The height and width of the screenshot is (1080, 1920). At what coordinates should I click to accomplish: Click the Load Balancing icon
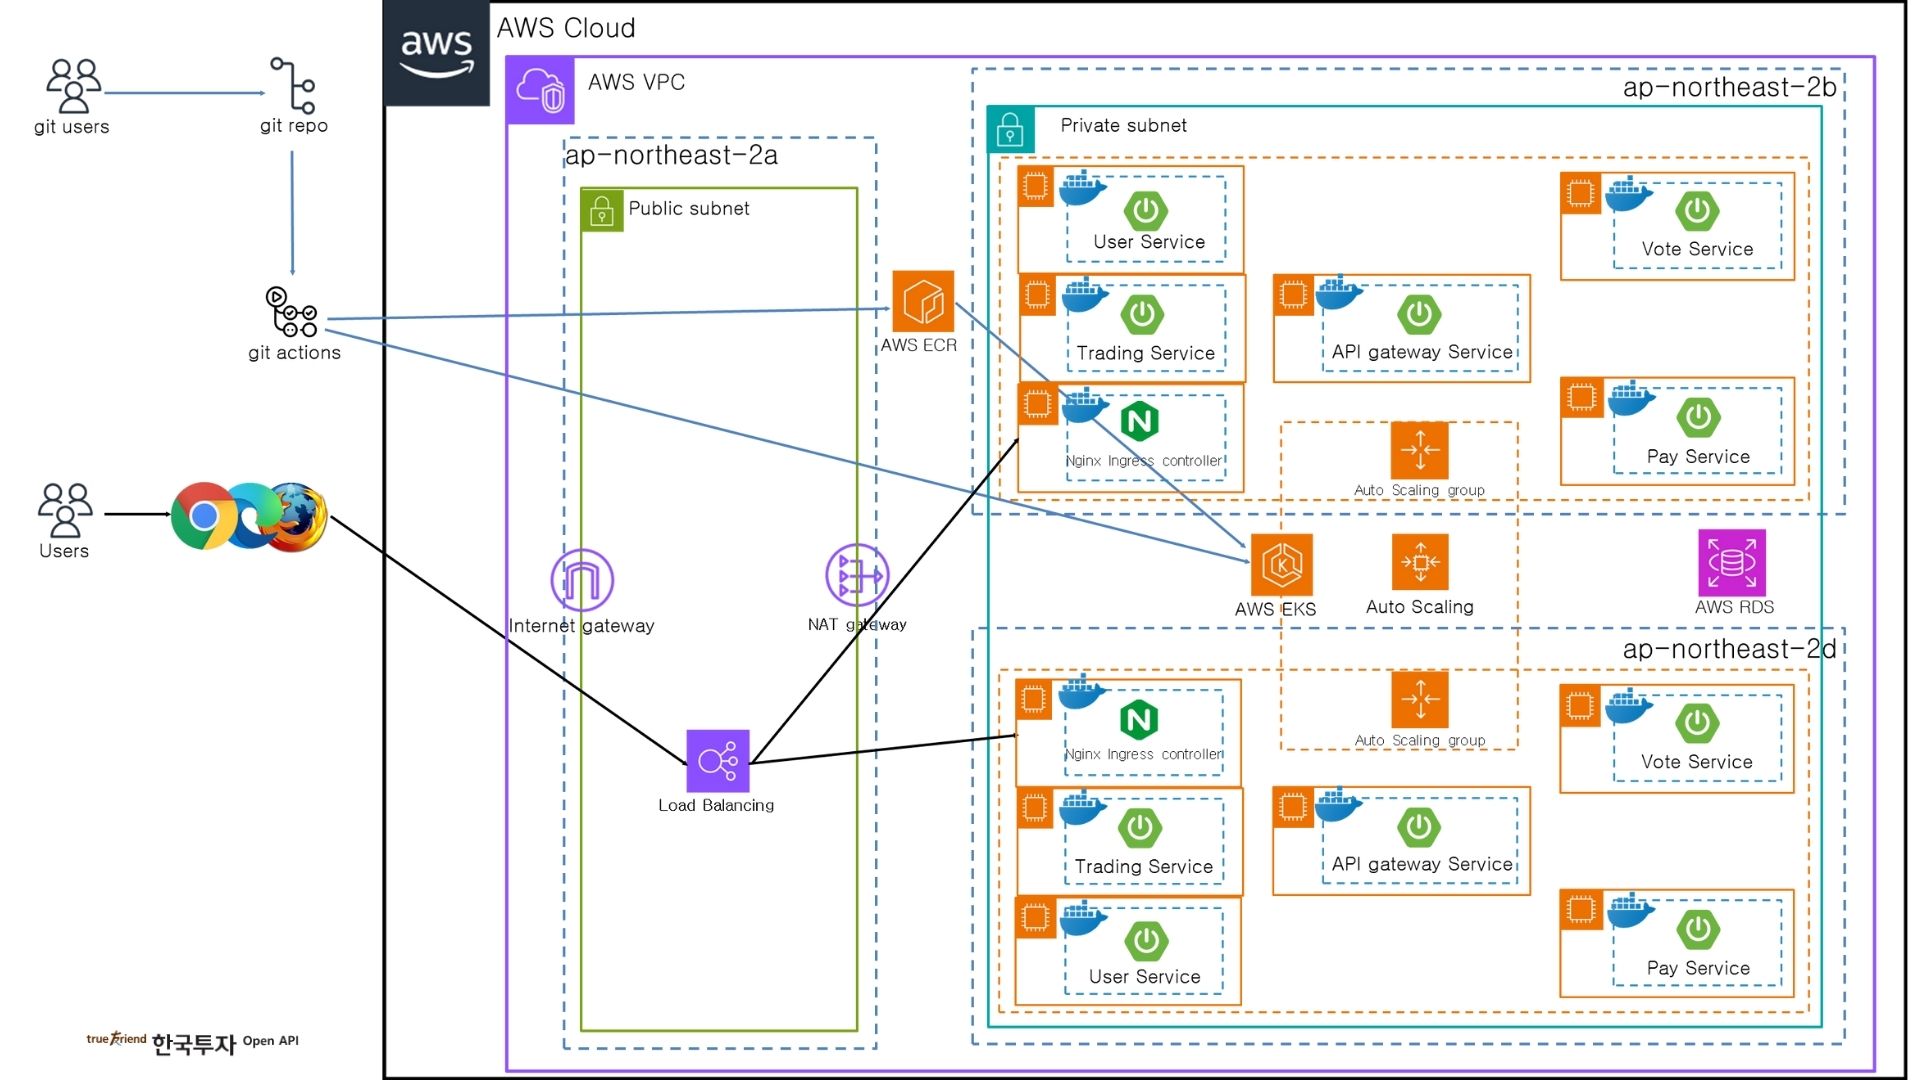tap(717, 761)
